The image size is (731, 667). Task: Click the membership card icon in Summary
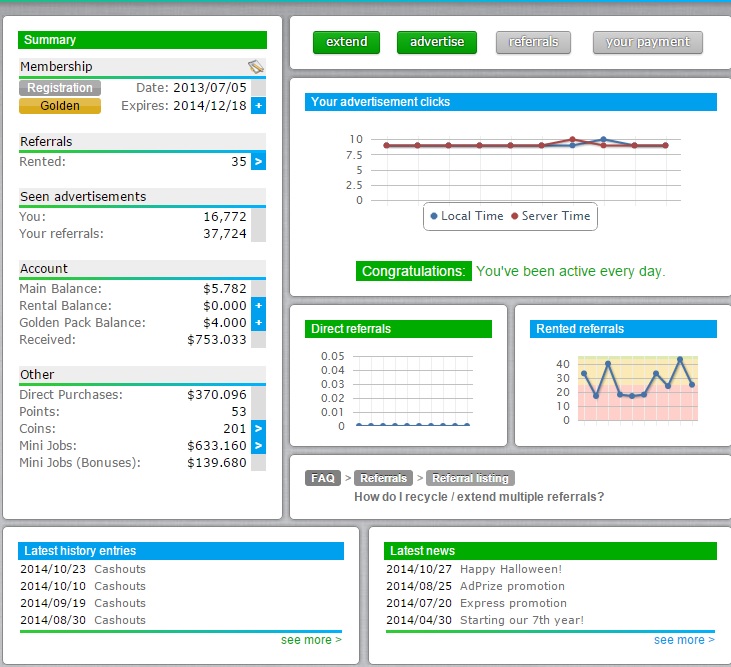pyautogui.click(x=257, y=67)
